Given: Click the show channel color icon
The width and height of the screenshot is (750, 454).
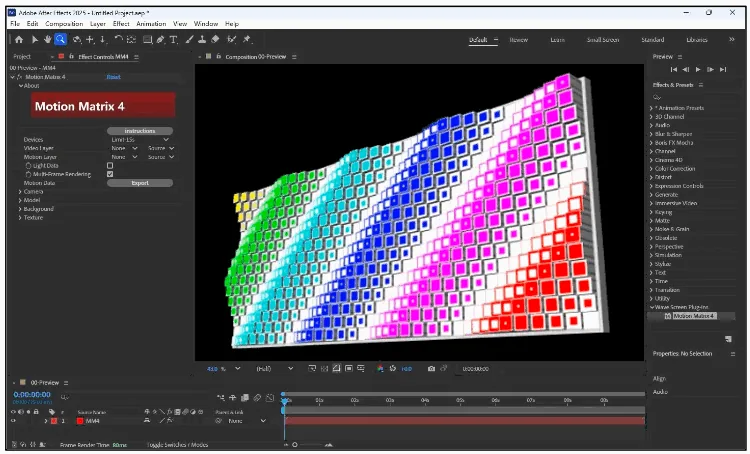Looking at the screenshot, I should coord(380,368).
